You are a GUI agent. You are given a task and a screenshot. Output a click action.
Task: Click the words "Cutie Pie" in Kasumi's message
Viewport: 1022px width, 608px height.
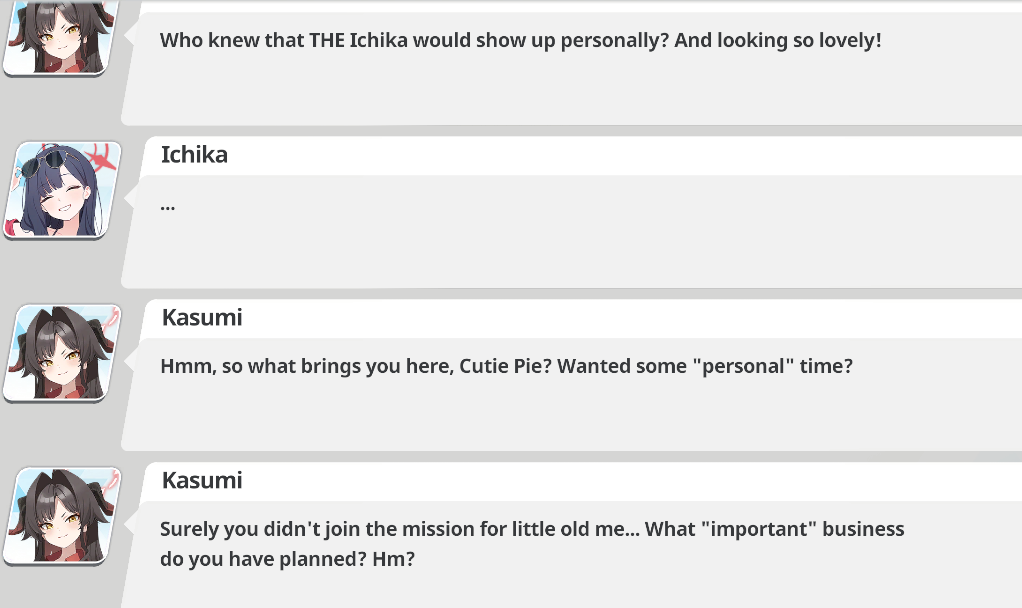(x=504, y=366)
